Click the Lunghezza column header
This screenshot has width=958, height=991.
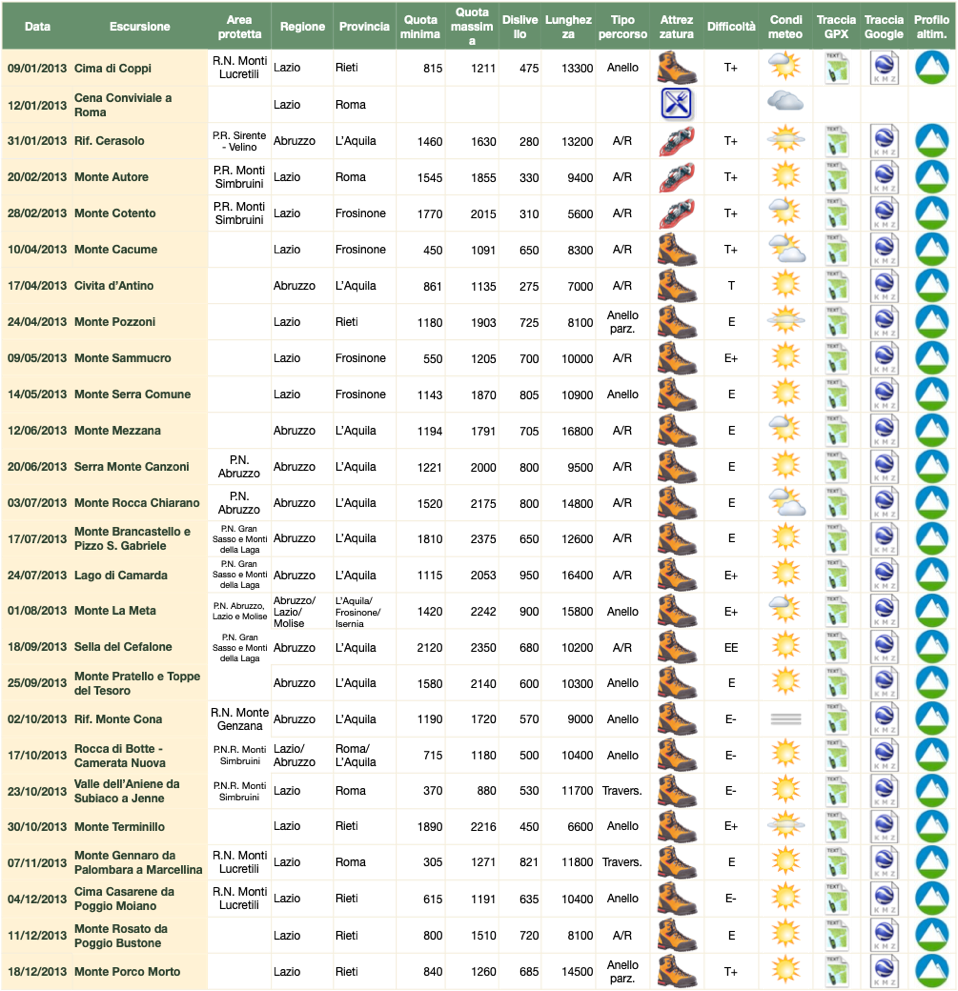(568, 27)
